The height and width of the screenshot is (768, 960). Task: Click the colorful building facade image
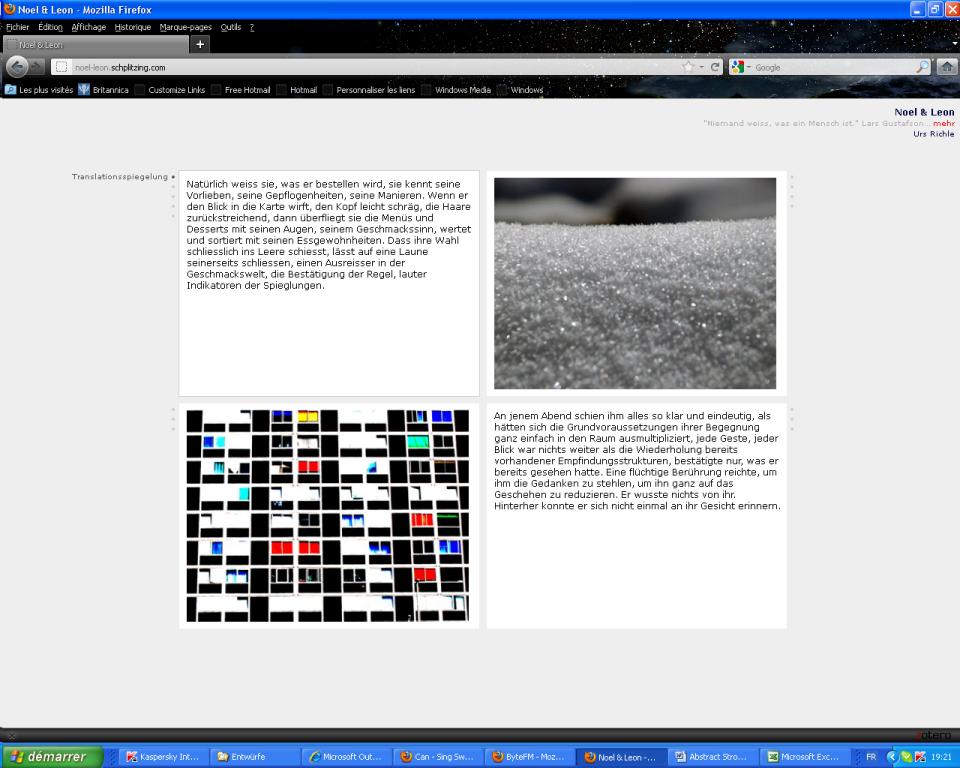(328, 515)
